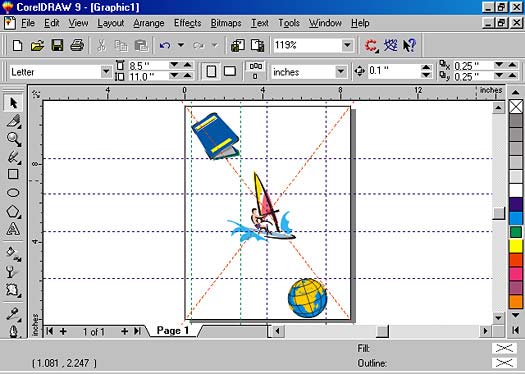Switch page to Landscape orientation
The height and width of the screenshot is (374, 525).
[230, 71]
